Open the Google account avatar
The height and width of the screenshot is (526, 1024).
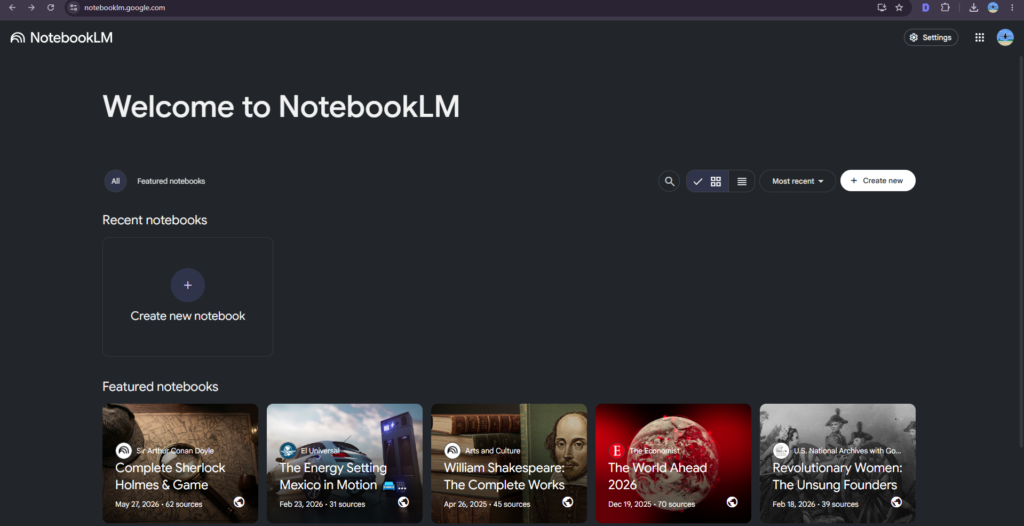tap(1005, 37)
